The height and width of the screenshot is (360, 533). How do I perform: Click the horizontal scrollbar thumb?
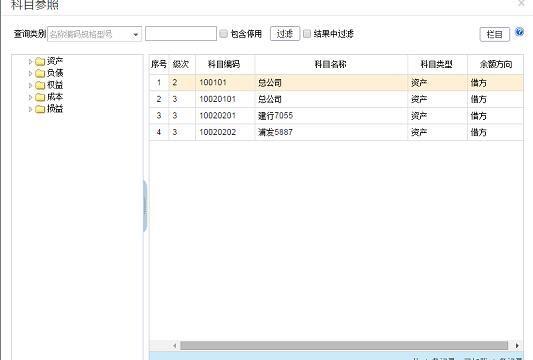[x=344, y=345]
